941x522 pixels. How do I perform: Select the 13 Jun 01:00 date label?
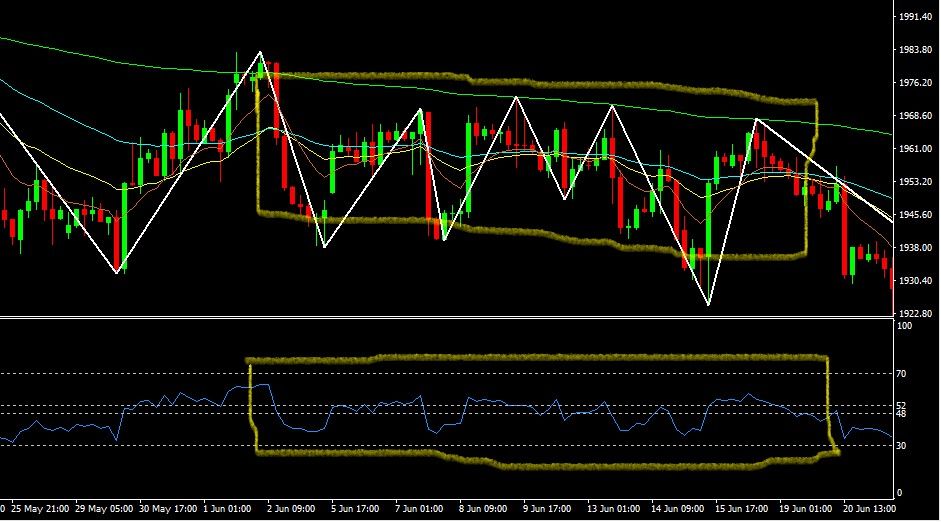[613, 509]
